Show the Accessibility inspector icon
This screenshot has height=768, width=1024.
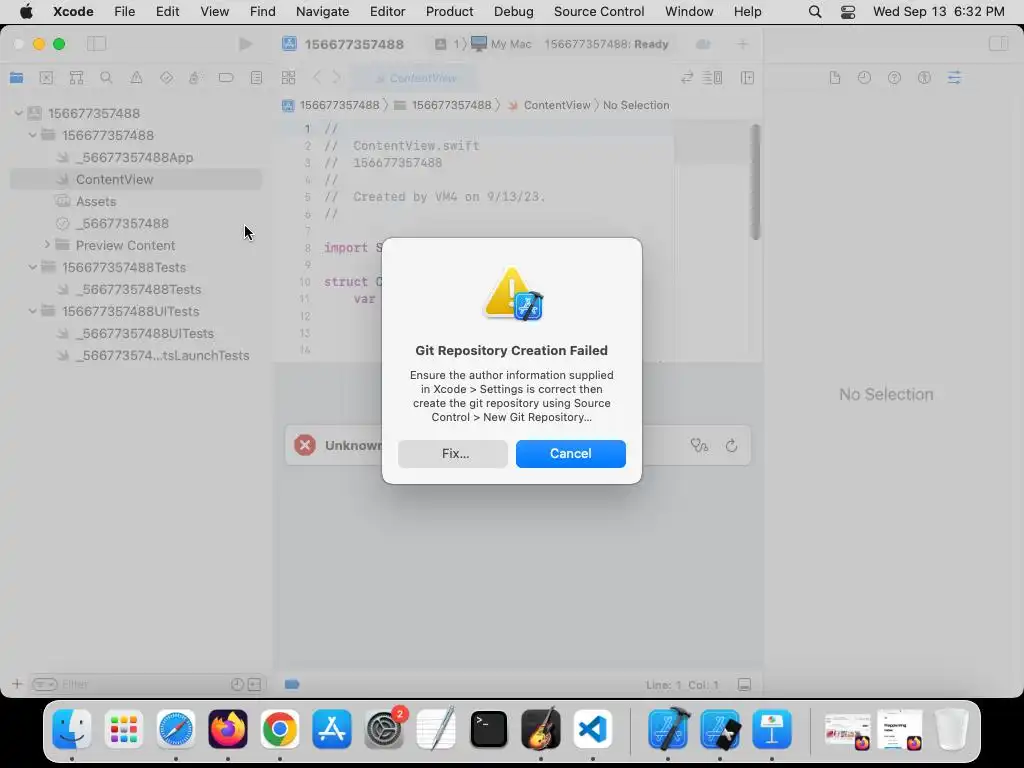pyautogui.click(x=924, y=78)
